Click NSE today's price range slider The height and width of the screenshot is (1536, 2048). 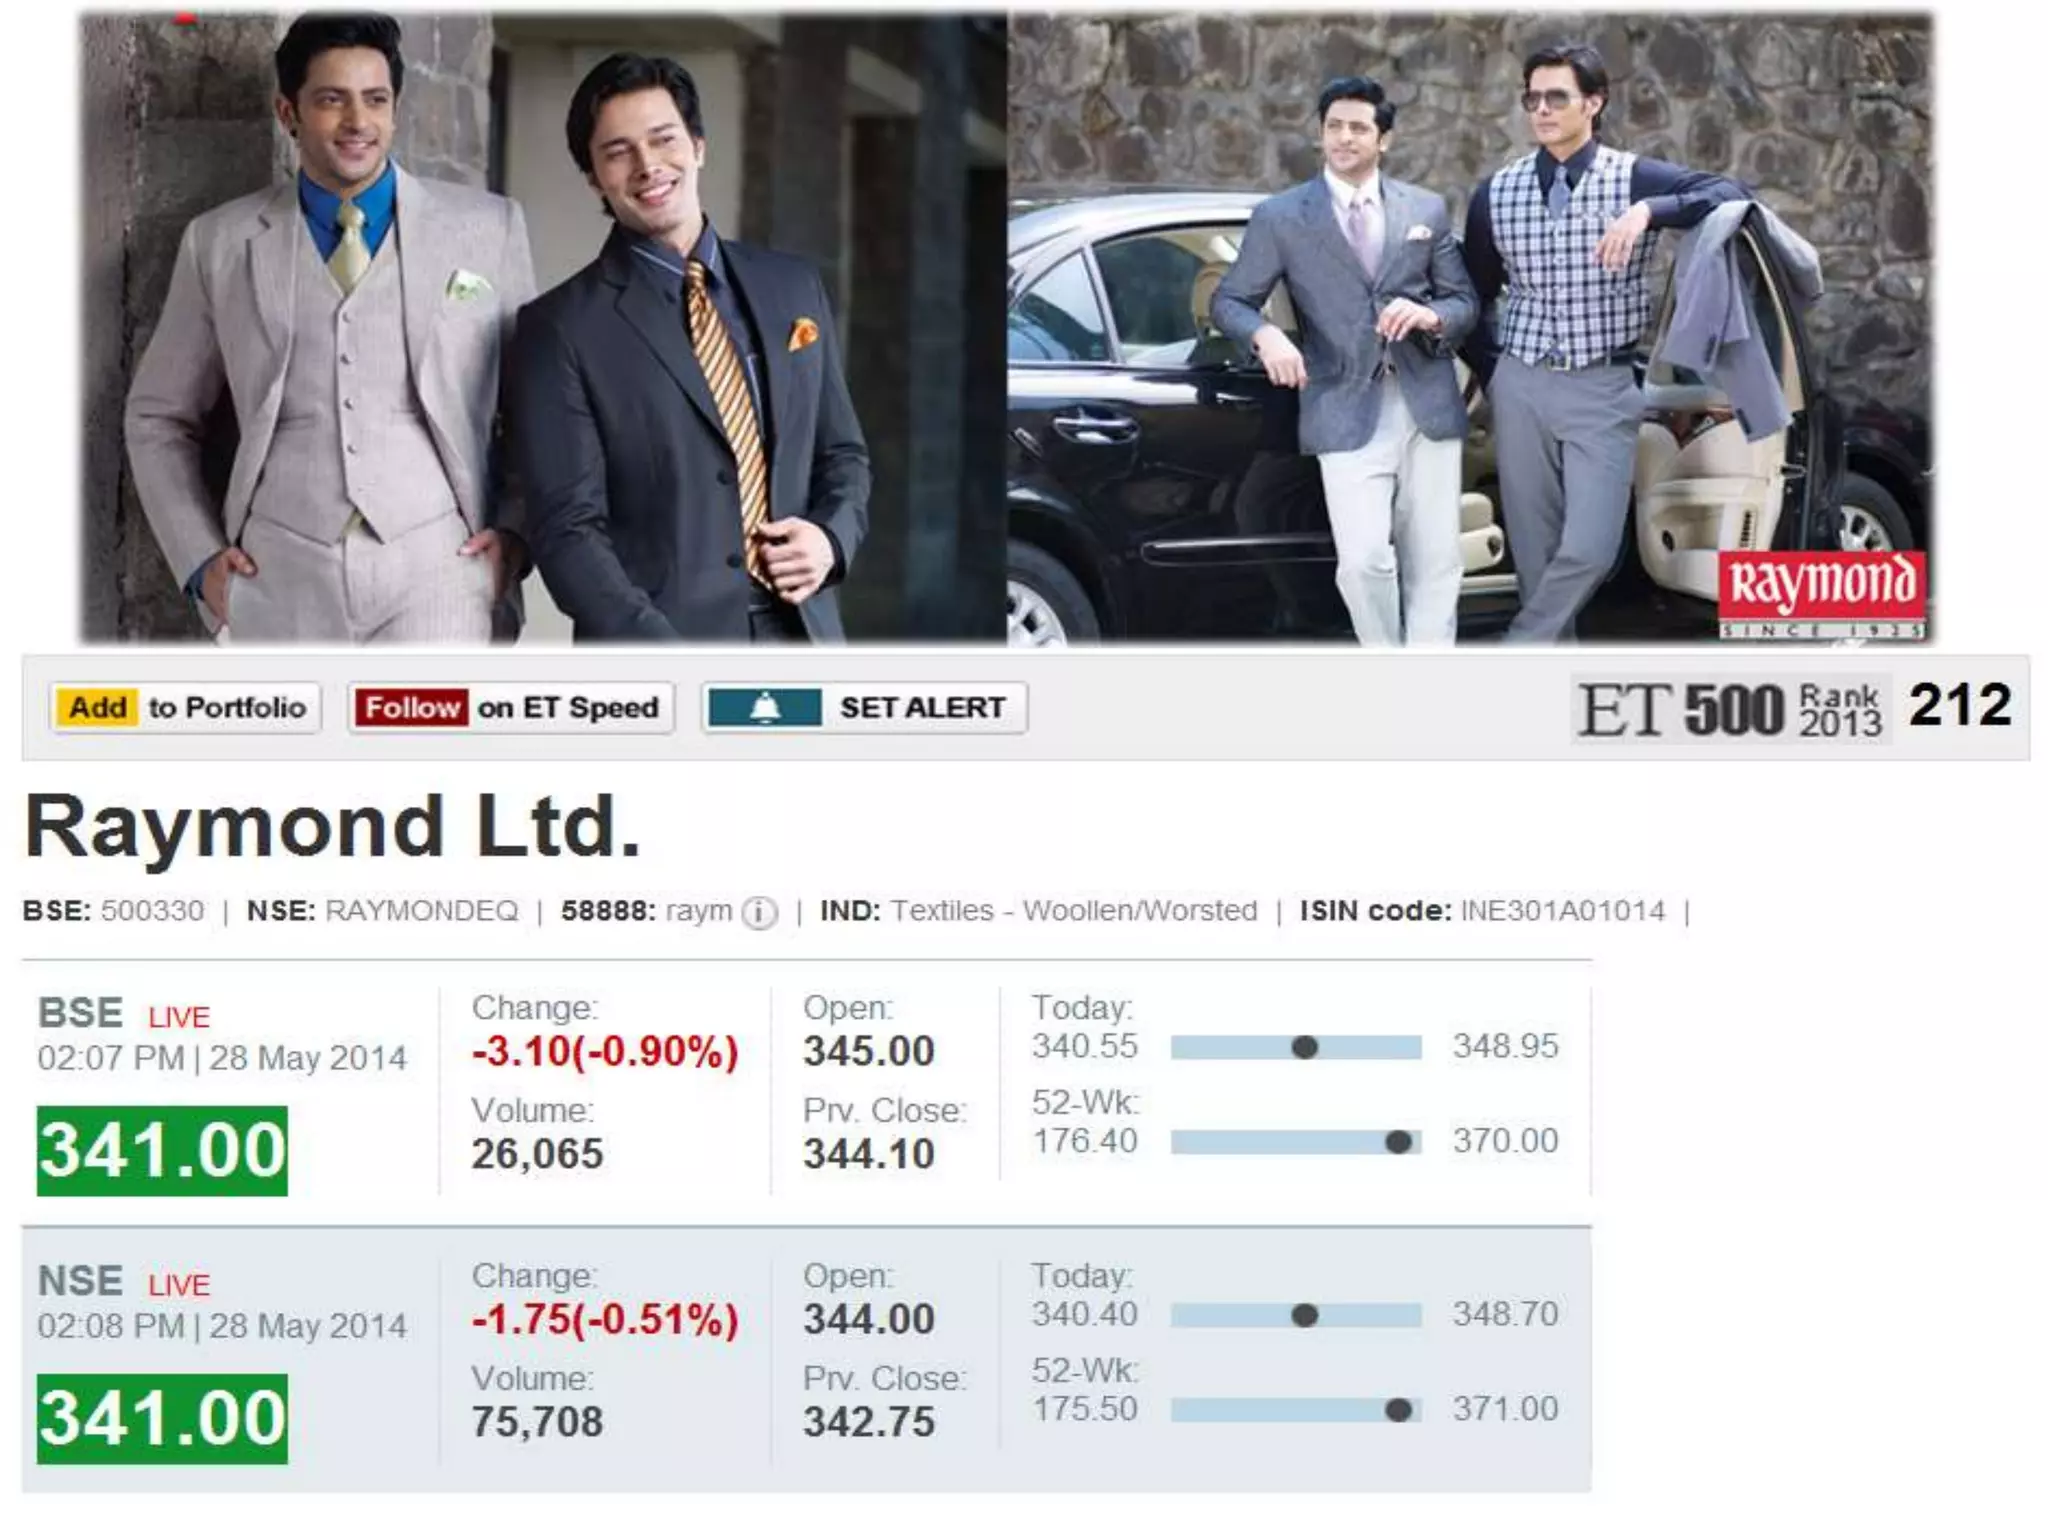(1296, 1315)
